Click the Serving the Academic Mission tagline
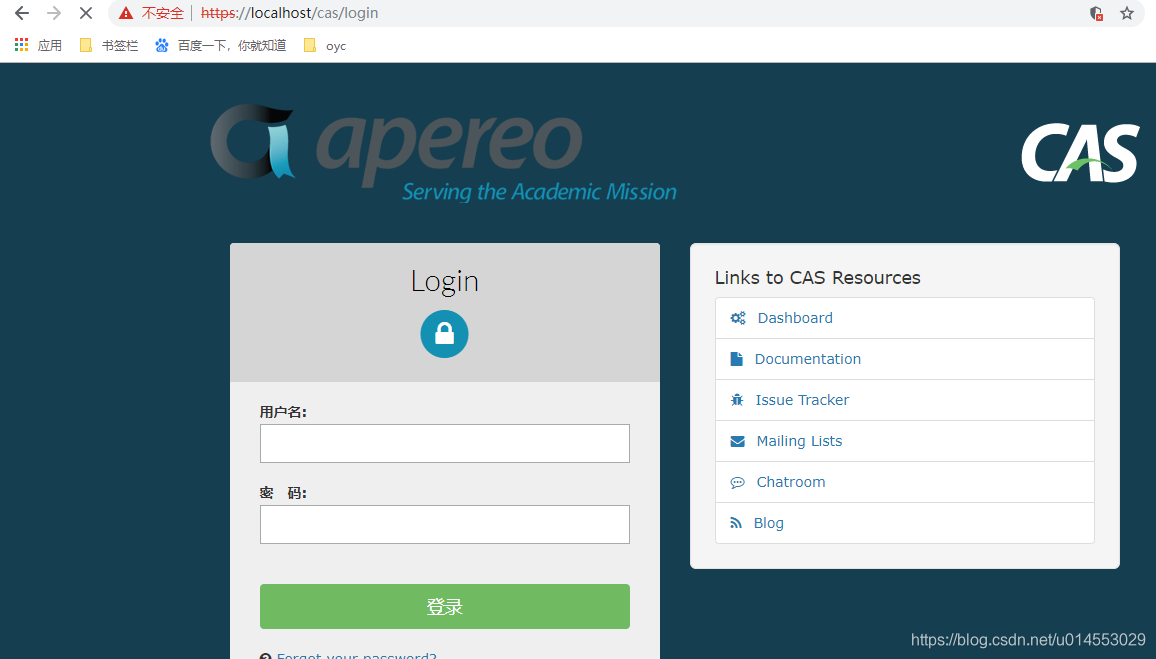The image size is (1156, 659). point(539,192)
